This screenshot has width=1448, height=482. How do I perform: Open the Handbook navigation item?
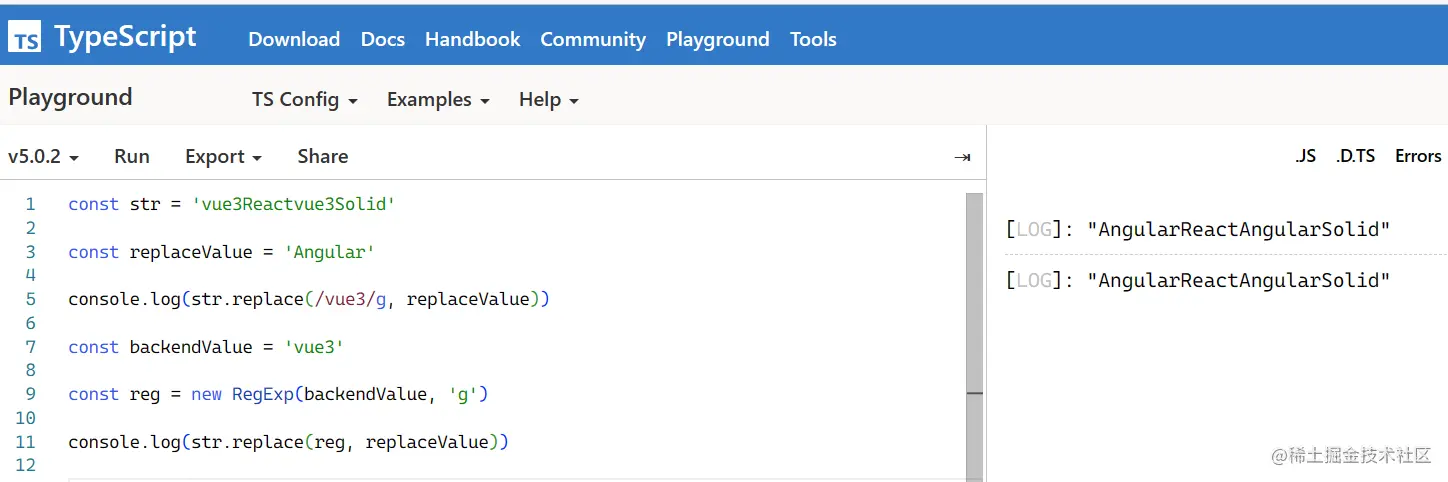[x=472, y=40]
